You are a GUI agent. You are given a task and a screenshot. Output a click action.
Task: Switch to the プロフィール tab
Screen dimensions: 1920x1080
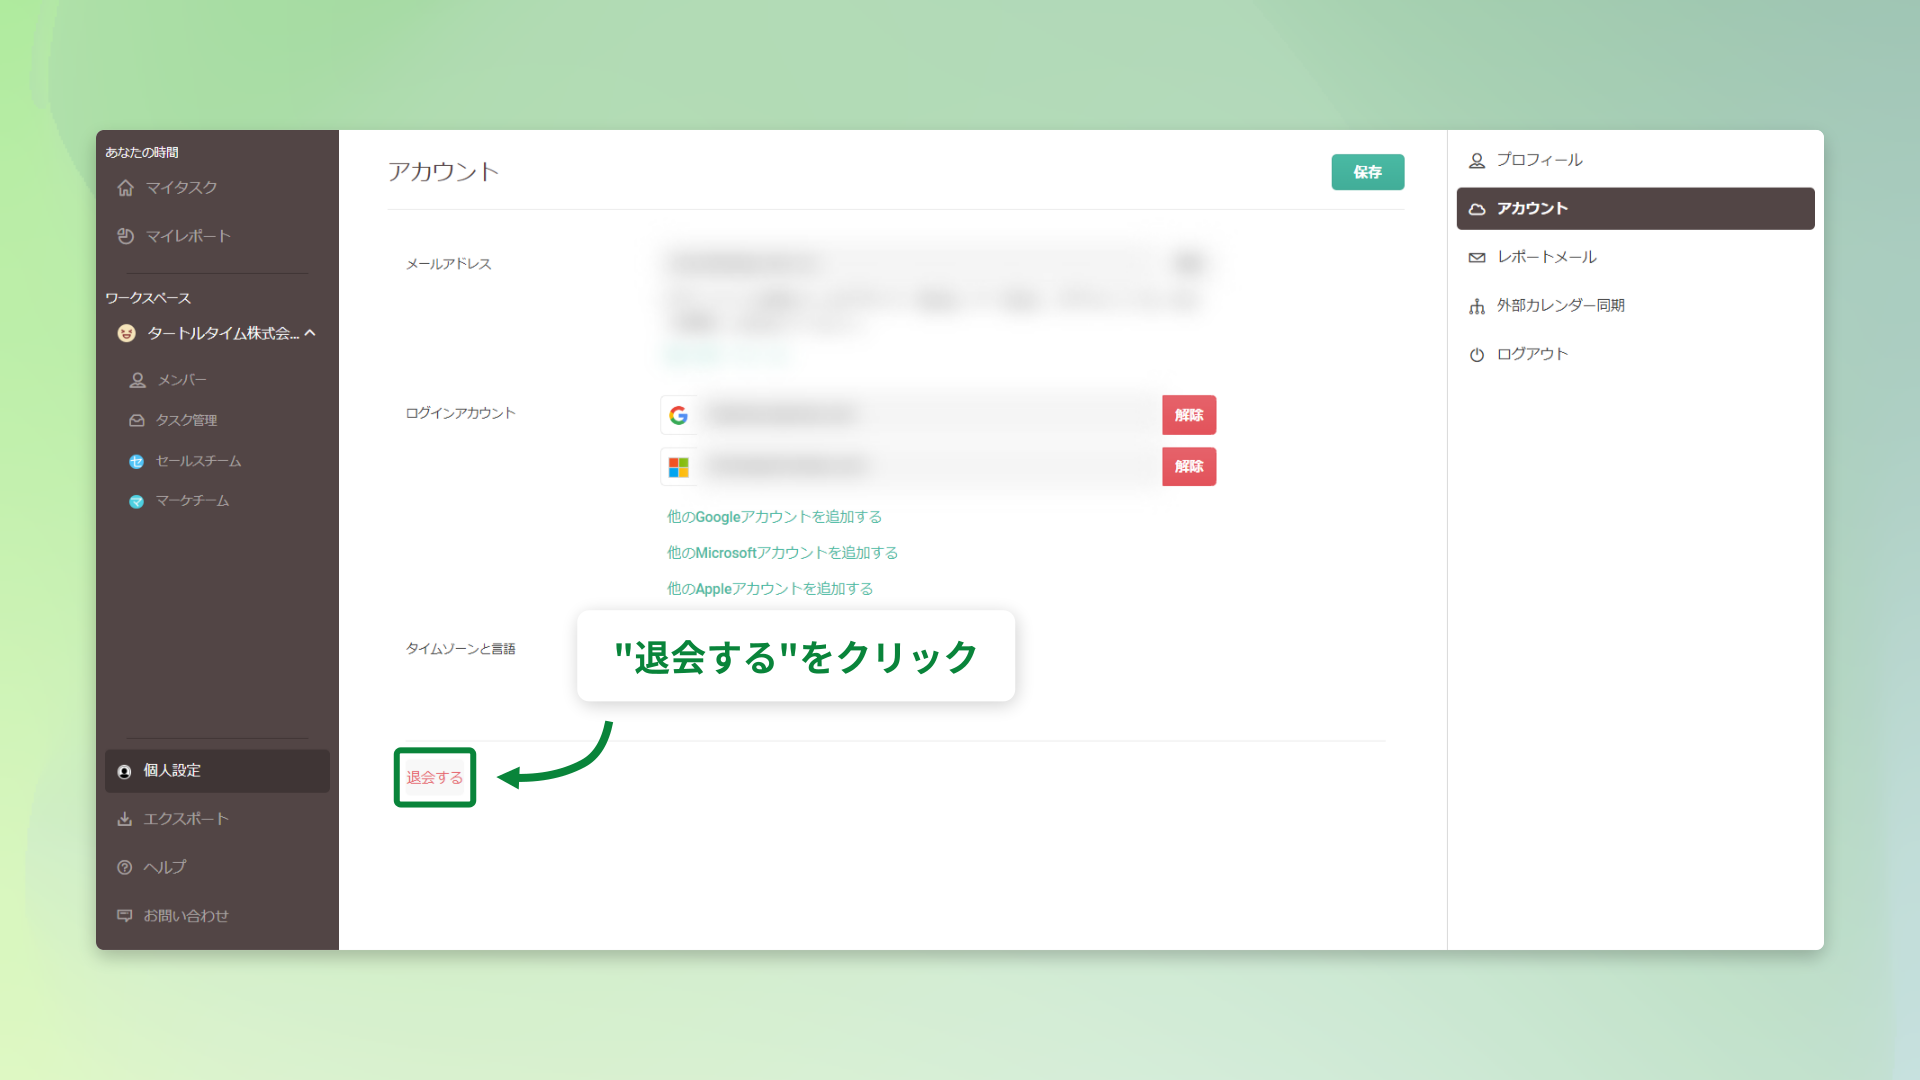[1539, 159]
